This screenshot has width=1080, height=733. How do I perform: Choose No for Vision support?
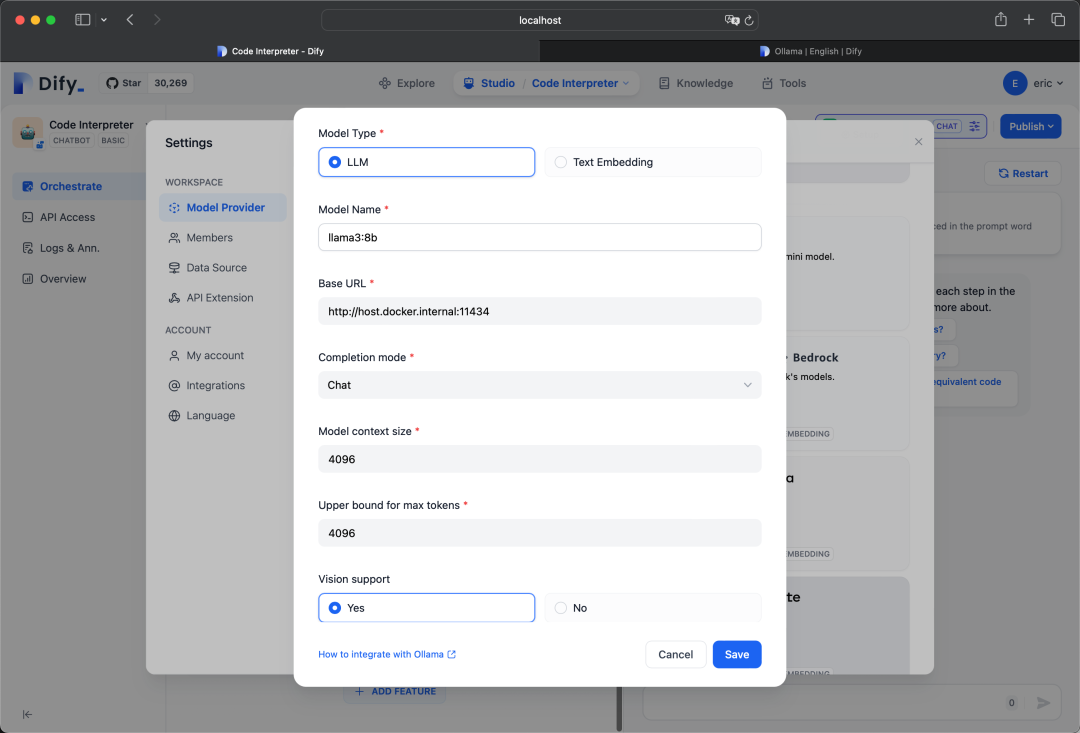click(653, 608)
